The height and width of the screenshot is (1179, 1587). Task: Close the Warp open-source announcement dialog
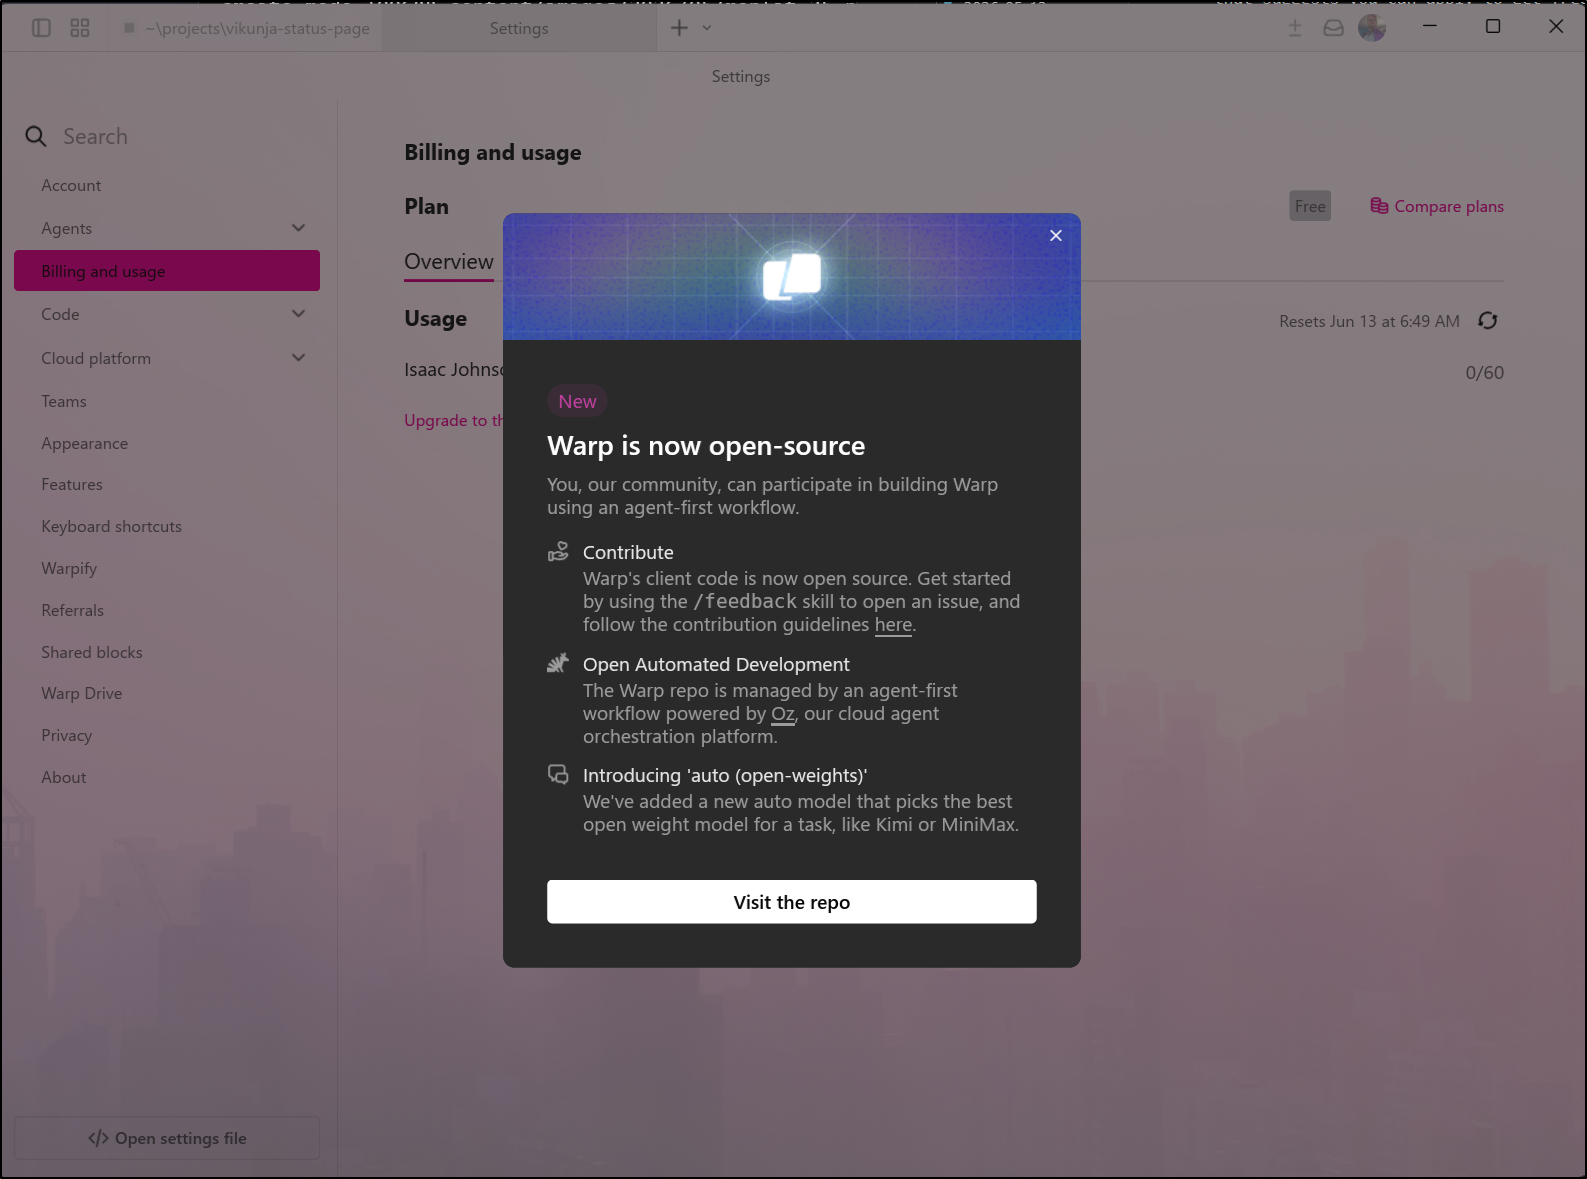[1056, 236]
